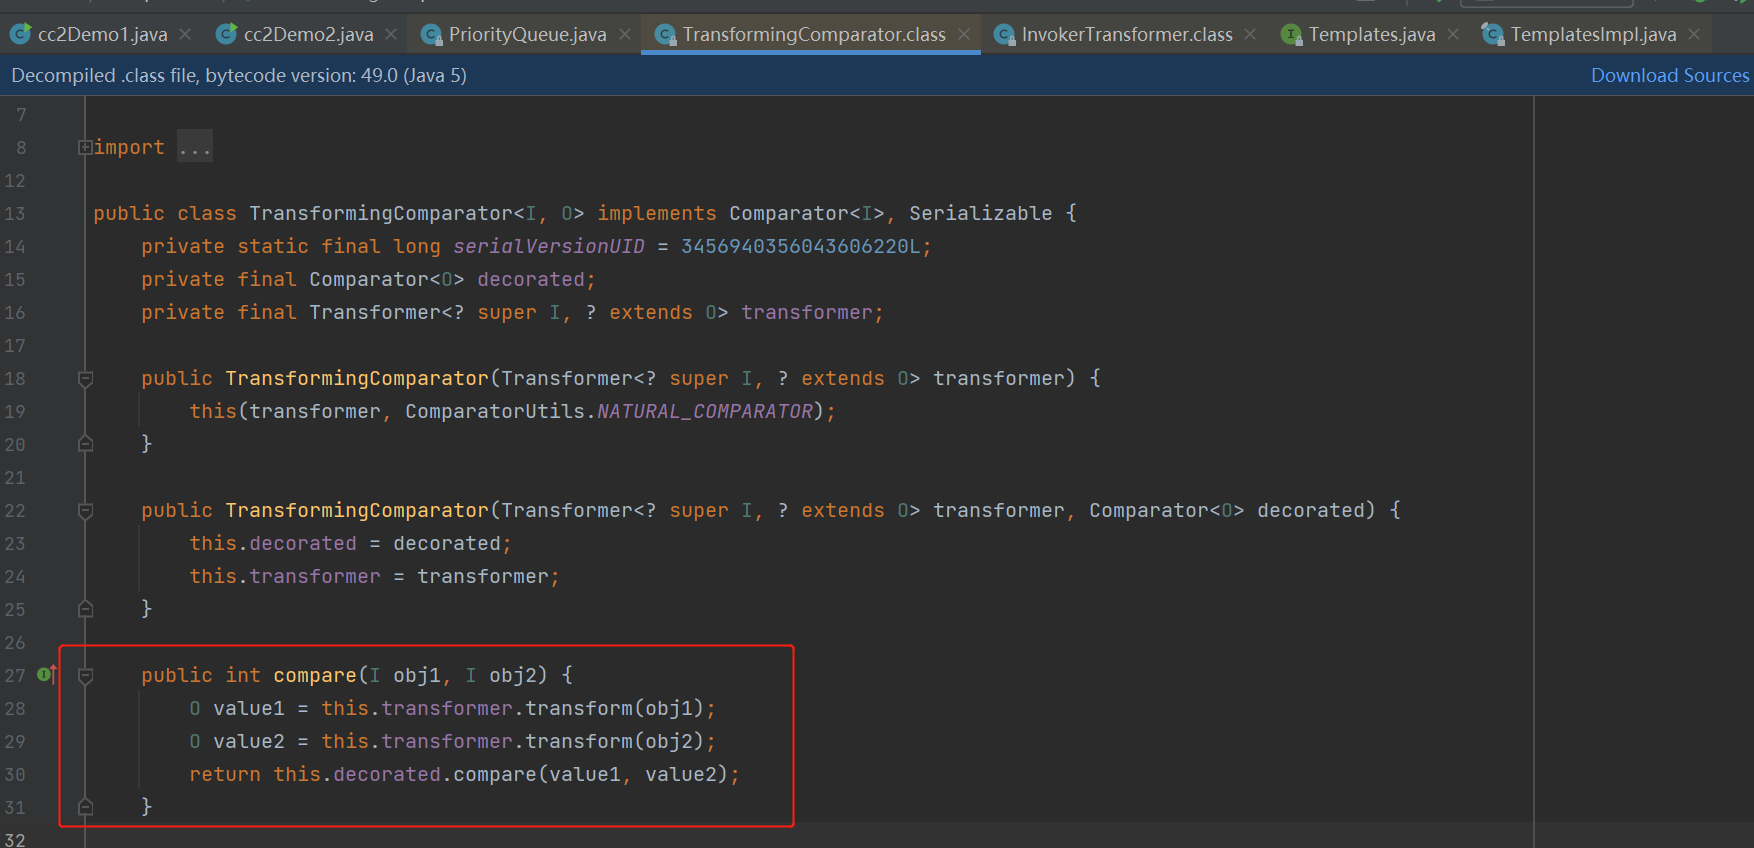Close the InvokerTransformer.class tab
The height and width of the screenshot is (848, 1754).
click(x=1250, y=34)
